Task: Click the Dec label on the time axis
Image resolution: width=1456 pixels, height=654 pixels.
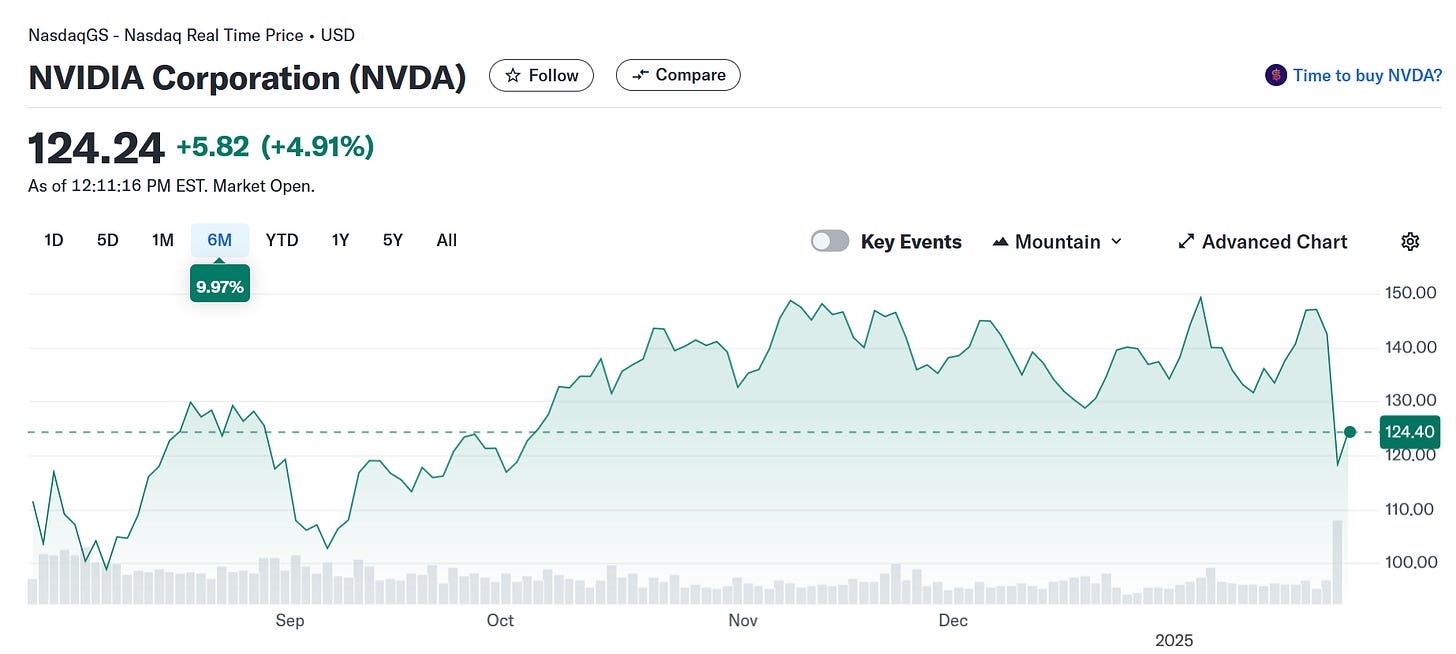Action: [953, 621]
